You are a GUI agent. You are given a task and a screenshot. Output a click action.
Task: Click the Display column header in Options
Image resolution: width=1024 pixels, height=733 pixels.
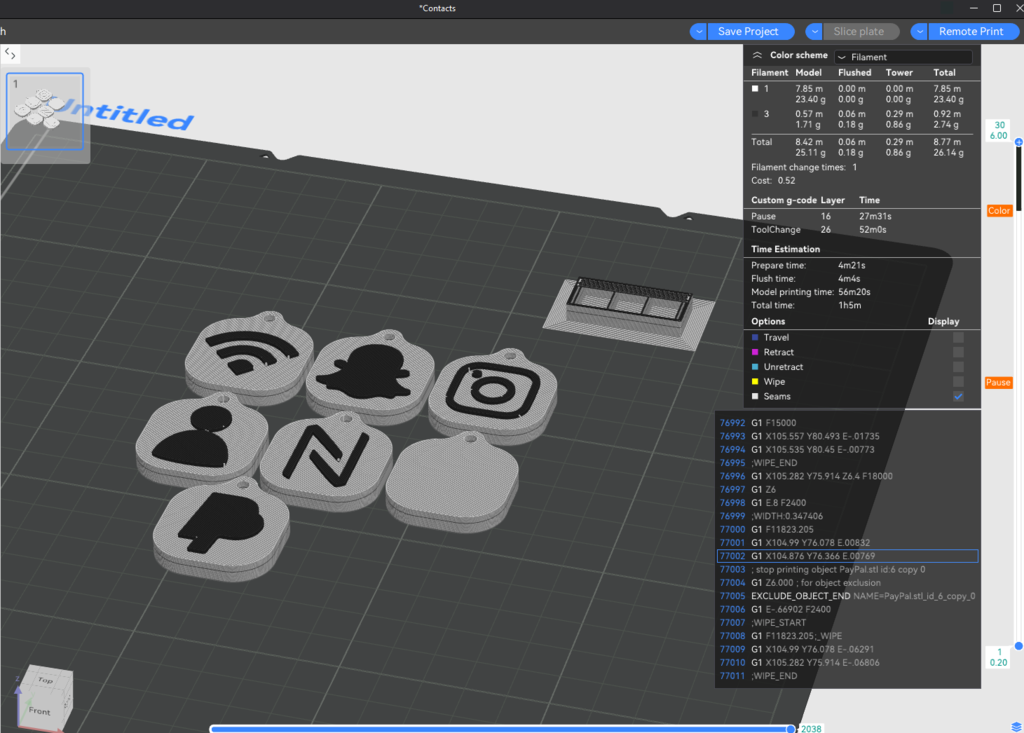pos(943,321)
